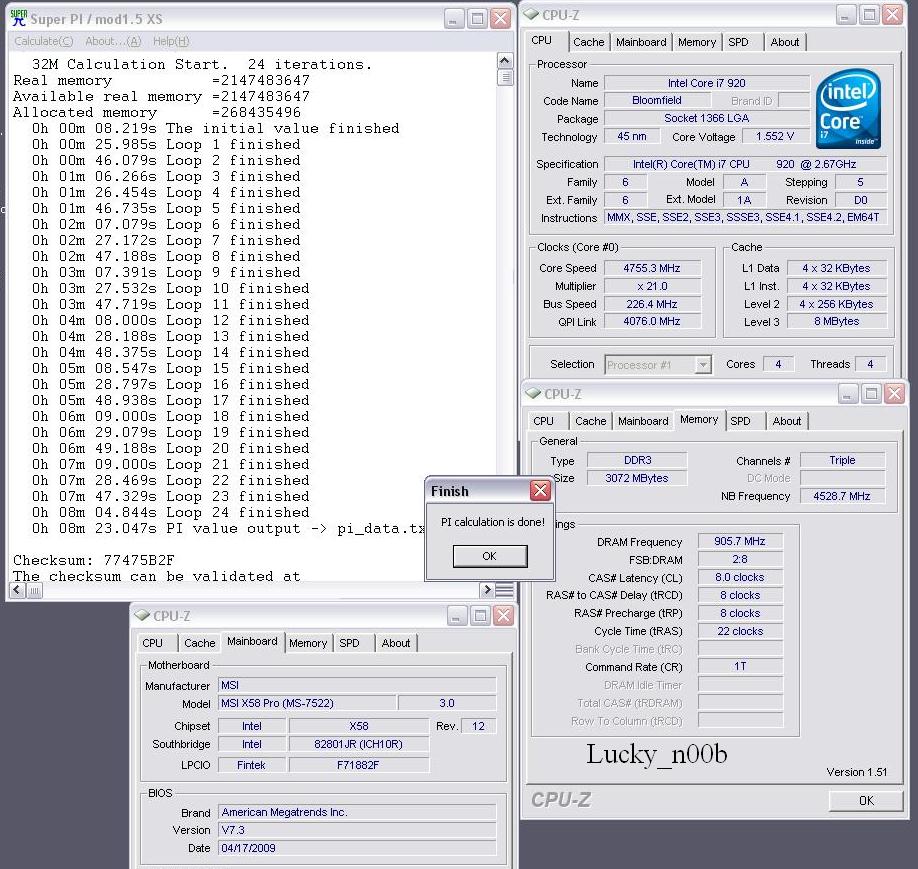Click the motherboard model MSI X58 Pro field
Screen dimensions: 918x869
(x=307, y=703)
